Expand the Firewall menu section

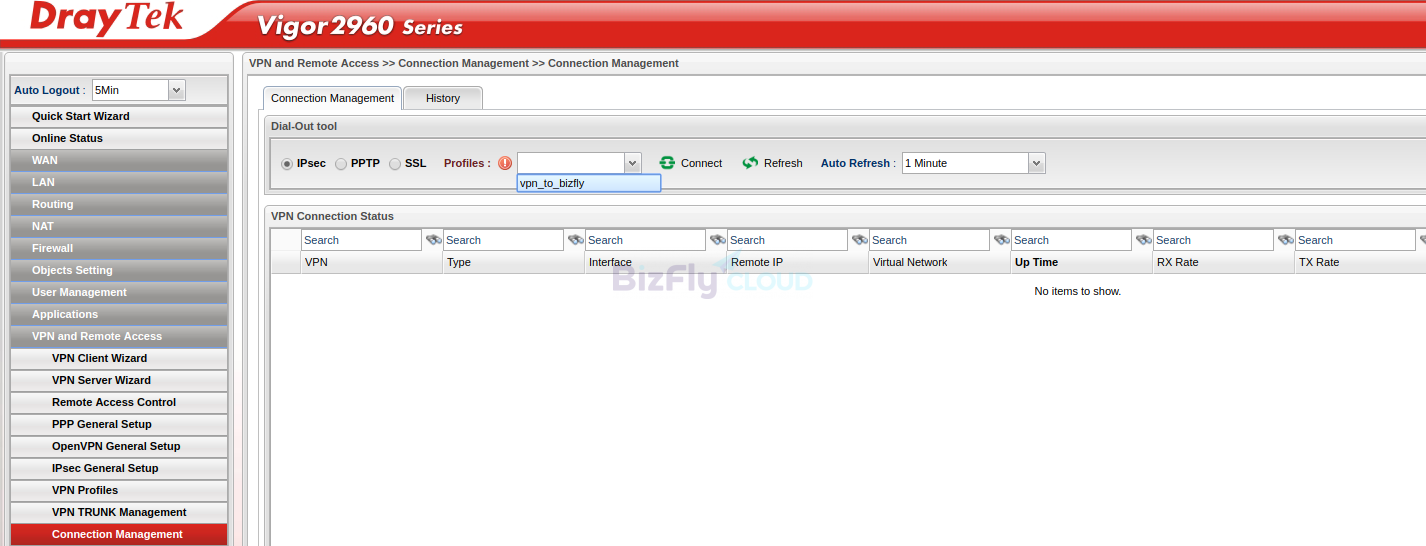119,248
